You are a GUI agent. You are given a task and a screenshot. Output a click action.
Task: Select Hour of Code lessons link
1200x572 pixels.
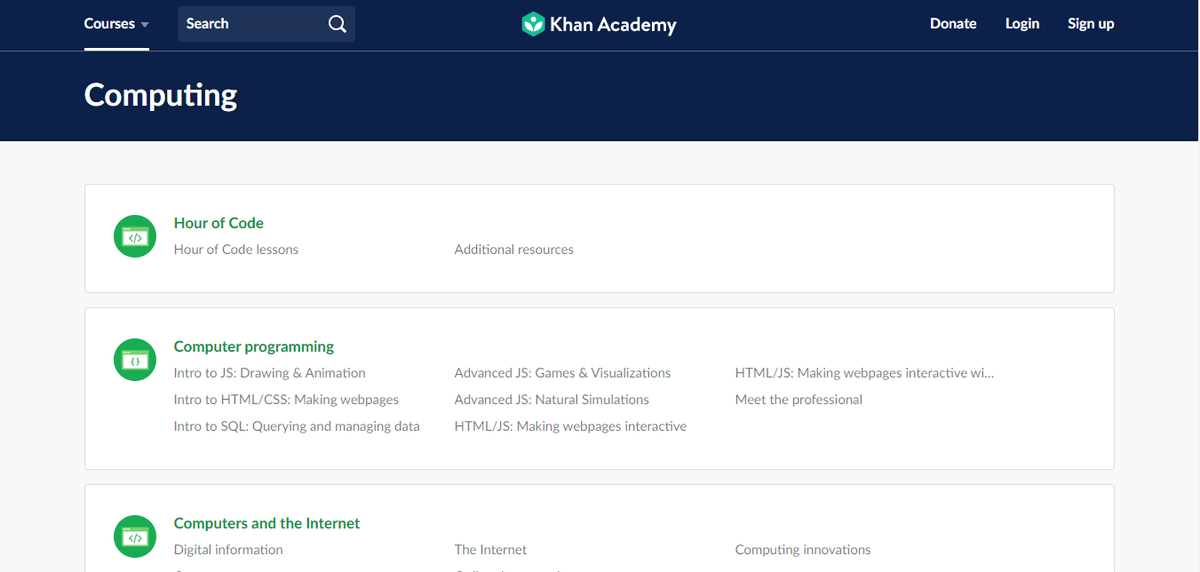click(x=236, y=249)
